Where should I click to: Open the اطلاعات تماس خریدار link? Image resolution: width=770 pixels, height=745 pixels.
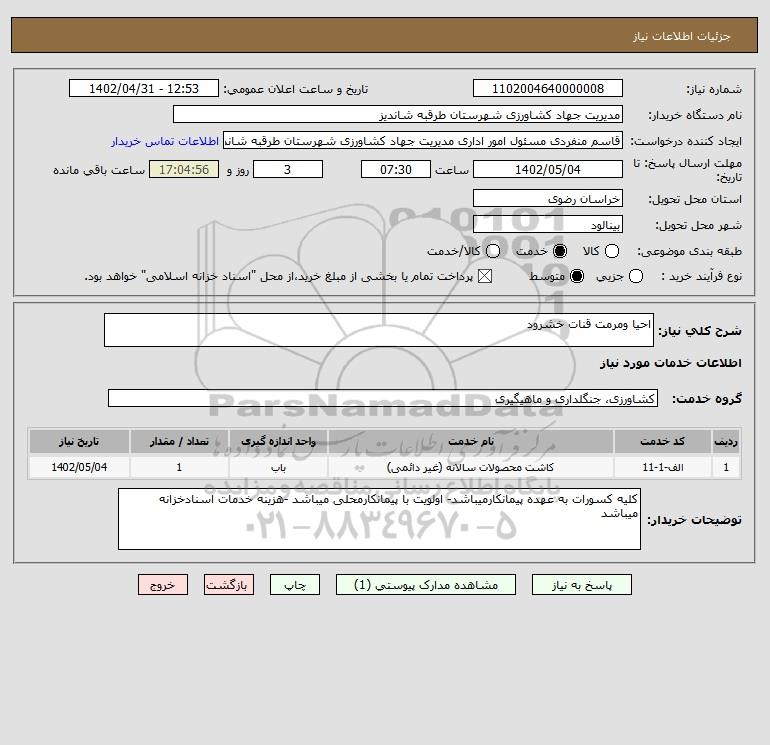click(165, 141)
